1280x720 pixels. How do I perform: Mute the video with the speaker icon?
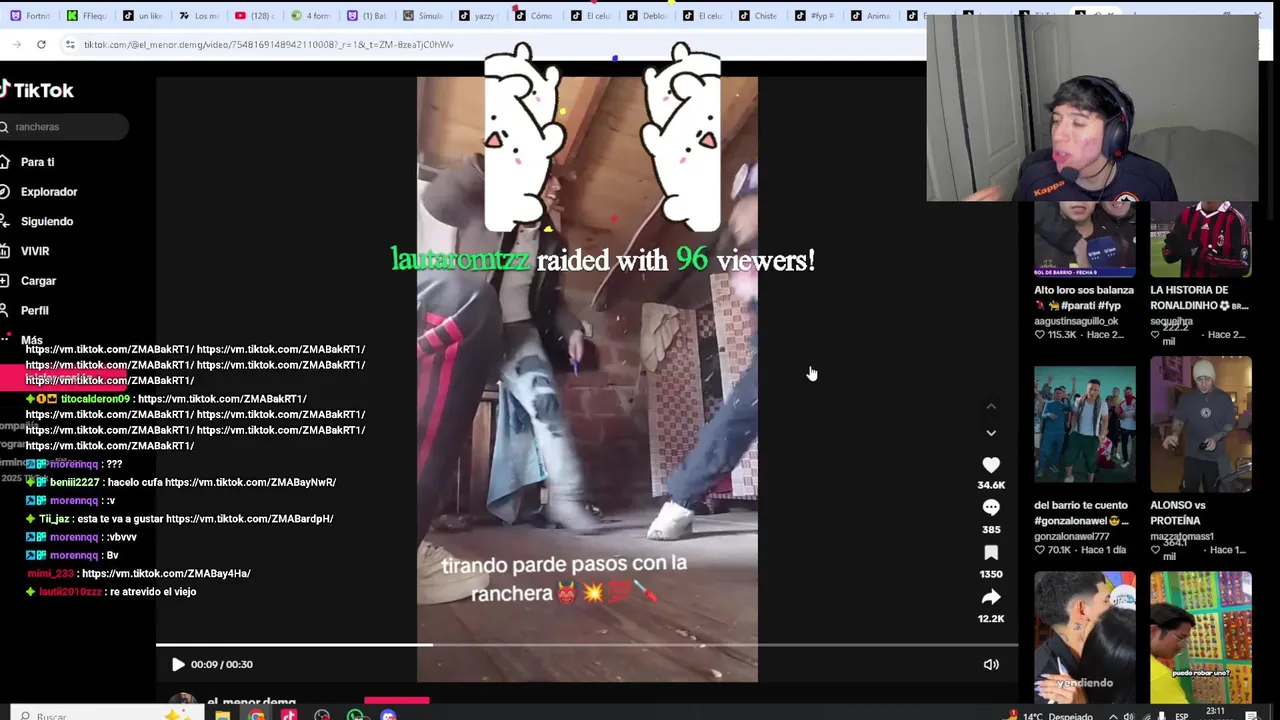(x=991, y=664)
